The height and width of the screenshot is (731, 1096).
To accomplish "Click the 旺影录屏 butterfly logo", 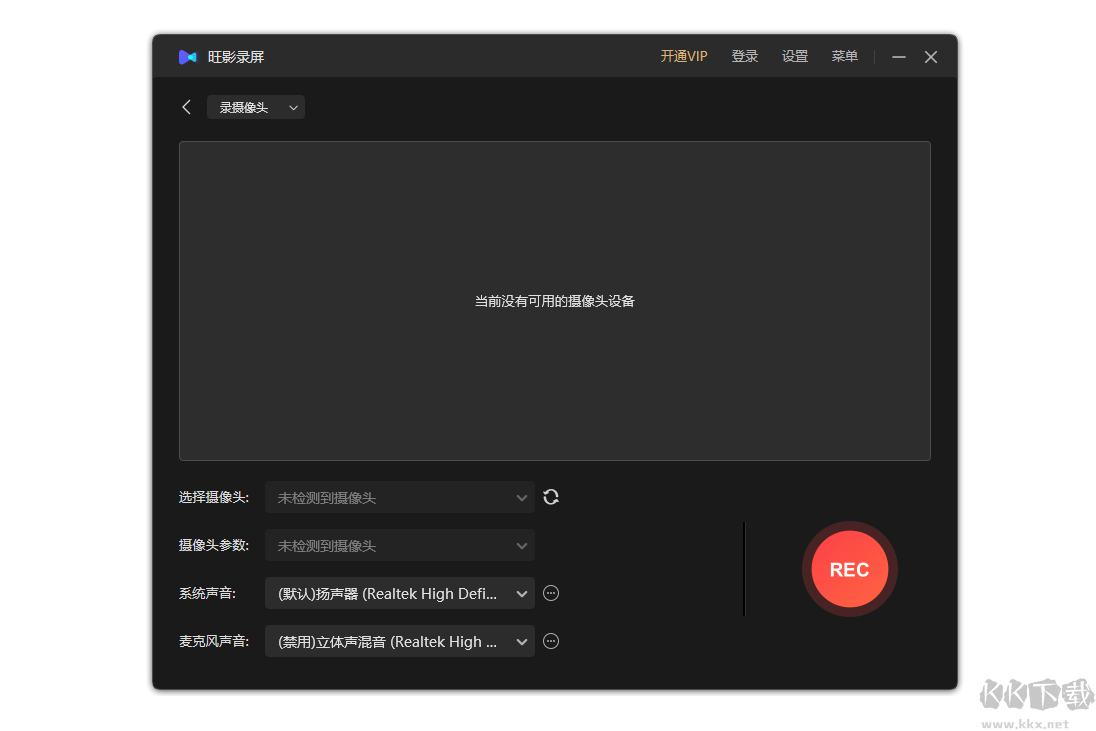I will tap(188, 56).
